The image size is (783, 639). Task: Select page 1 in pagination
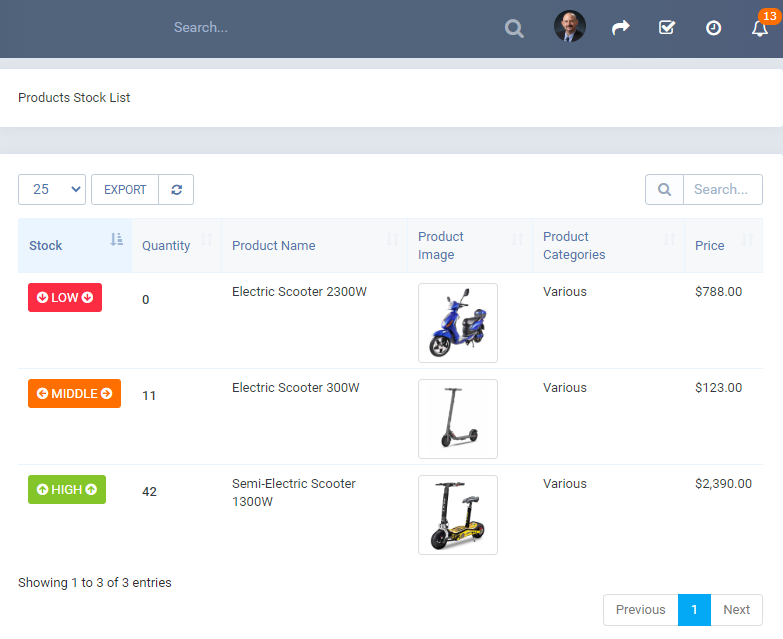tap(694, 610)
